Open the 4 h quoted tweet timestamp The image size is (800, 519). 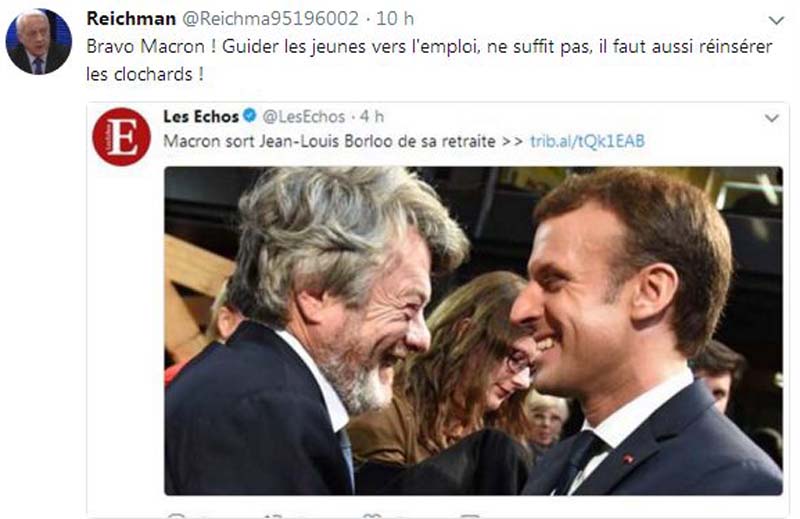[x=372, y=117]
